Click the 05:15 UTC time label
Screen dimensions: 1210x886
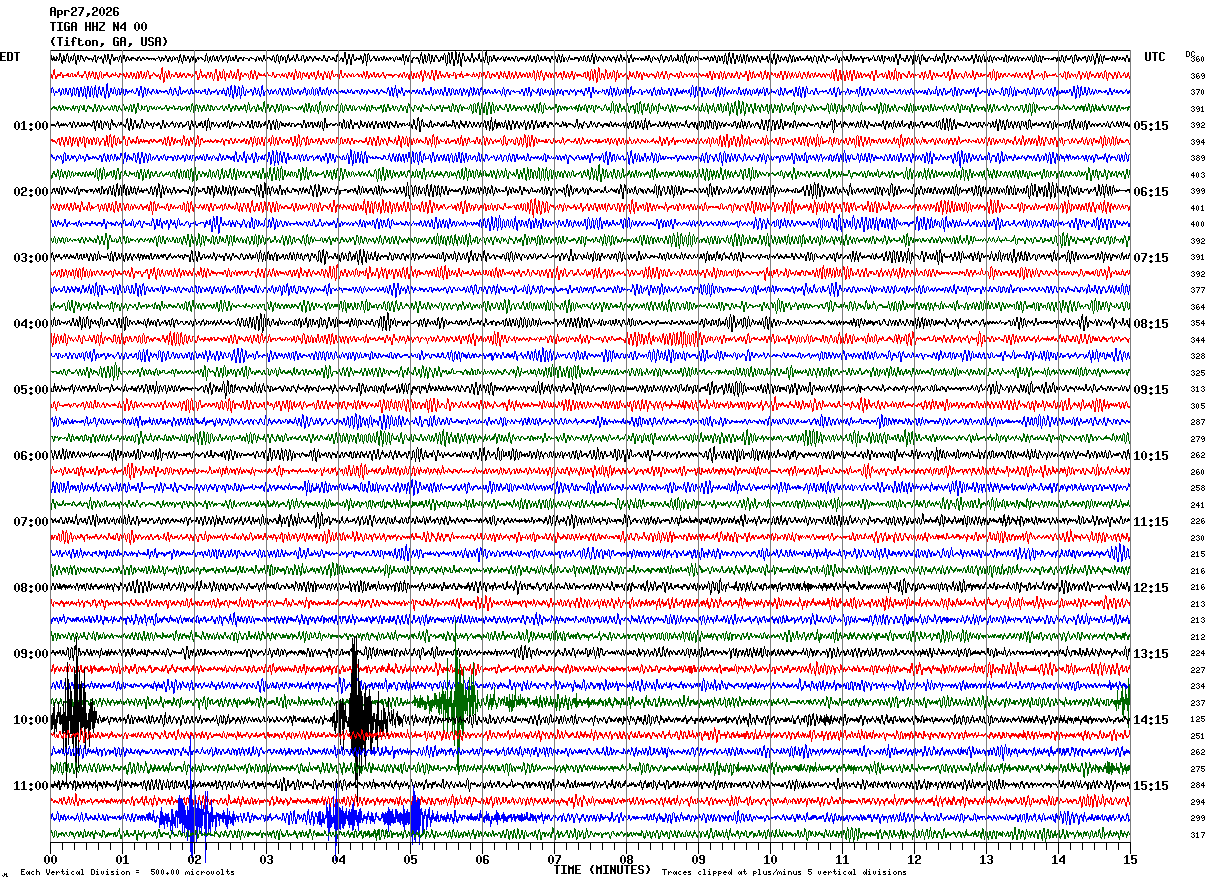point(1151,126)
